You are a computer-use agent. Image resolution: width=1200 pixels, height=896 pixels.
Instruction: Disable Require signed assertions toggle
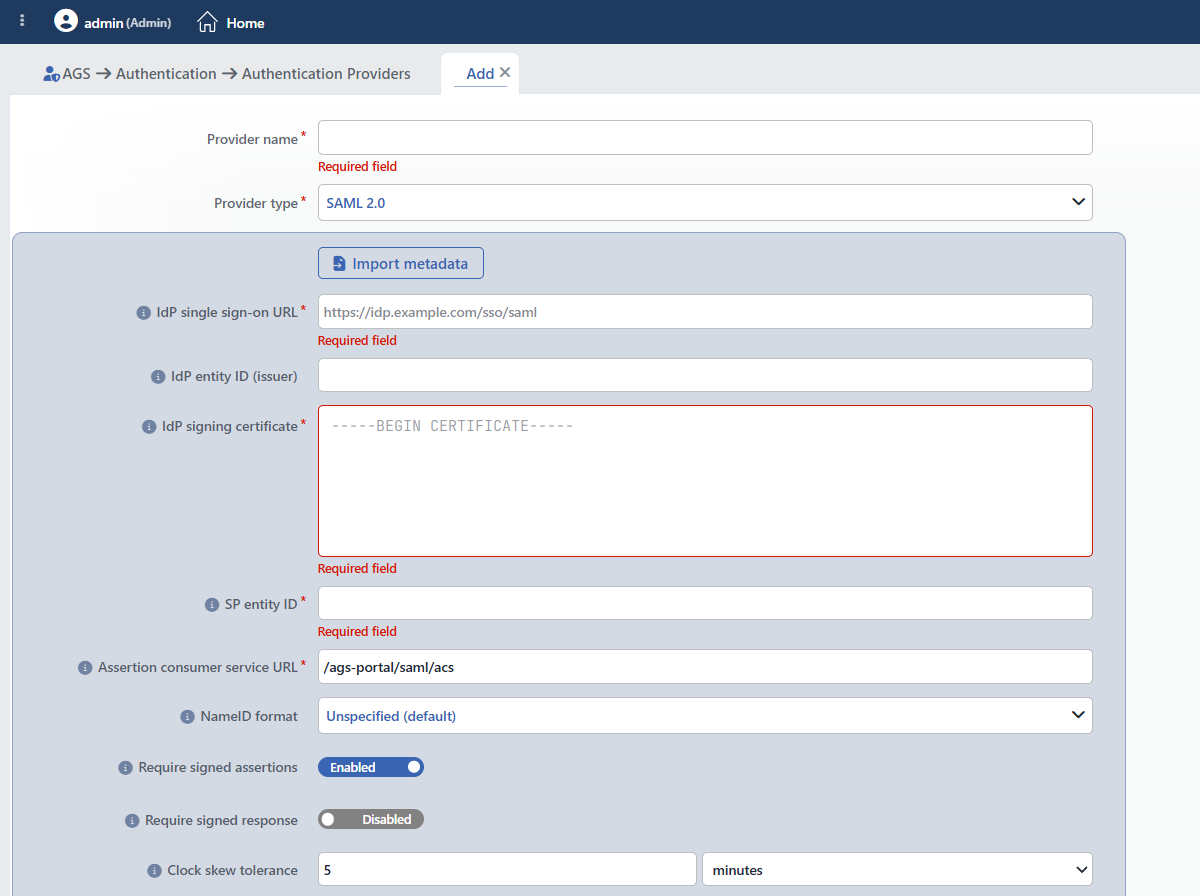pos(371,767)
